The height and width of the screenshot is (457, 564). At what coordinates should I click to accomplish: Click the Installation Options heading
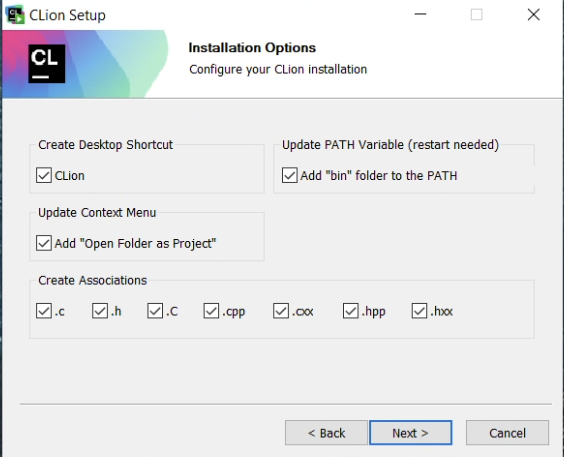(x=252, y=47)
